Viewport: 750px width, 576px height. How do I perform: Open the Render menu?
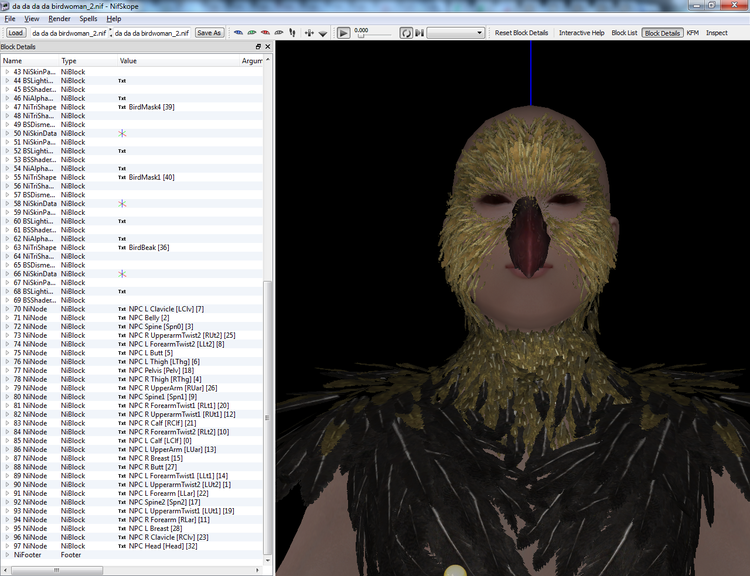click(x=59, y=19)
